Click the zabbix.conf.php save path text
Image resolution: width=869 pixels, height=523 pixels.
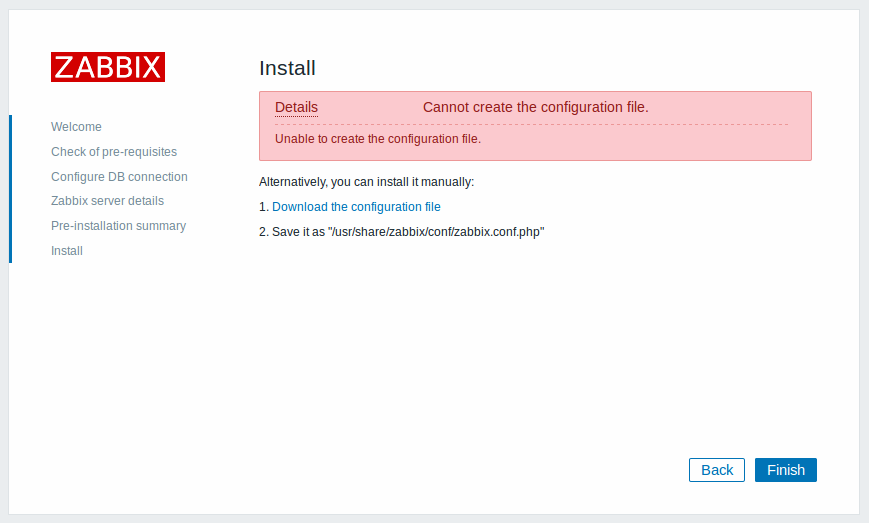click(x=436, y=232)
